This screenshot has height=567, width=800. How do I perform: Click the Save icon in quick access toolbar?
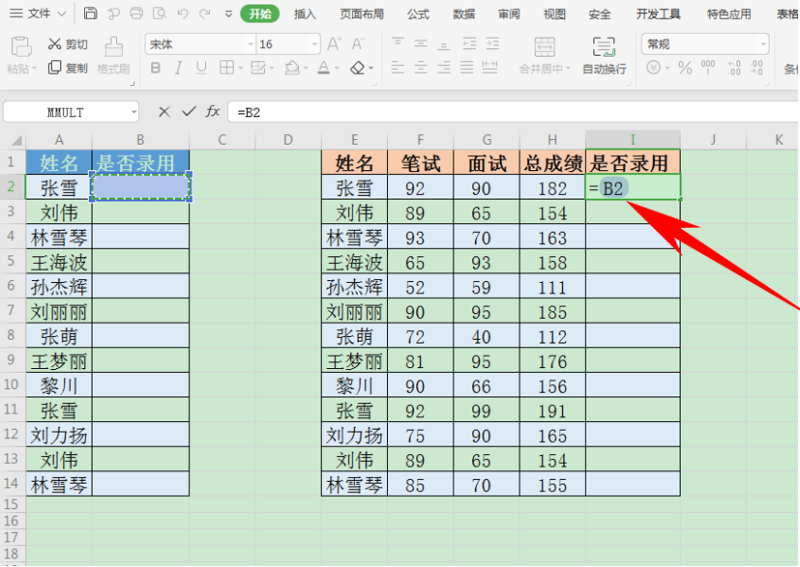pos(91,14)
